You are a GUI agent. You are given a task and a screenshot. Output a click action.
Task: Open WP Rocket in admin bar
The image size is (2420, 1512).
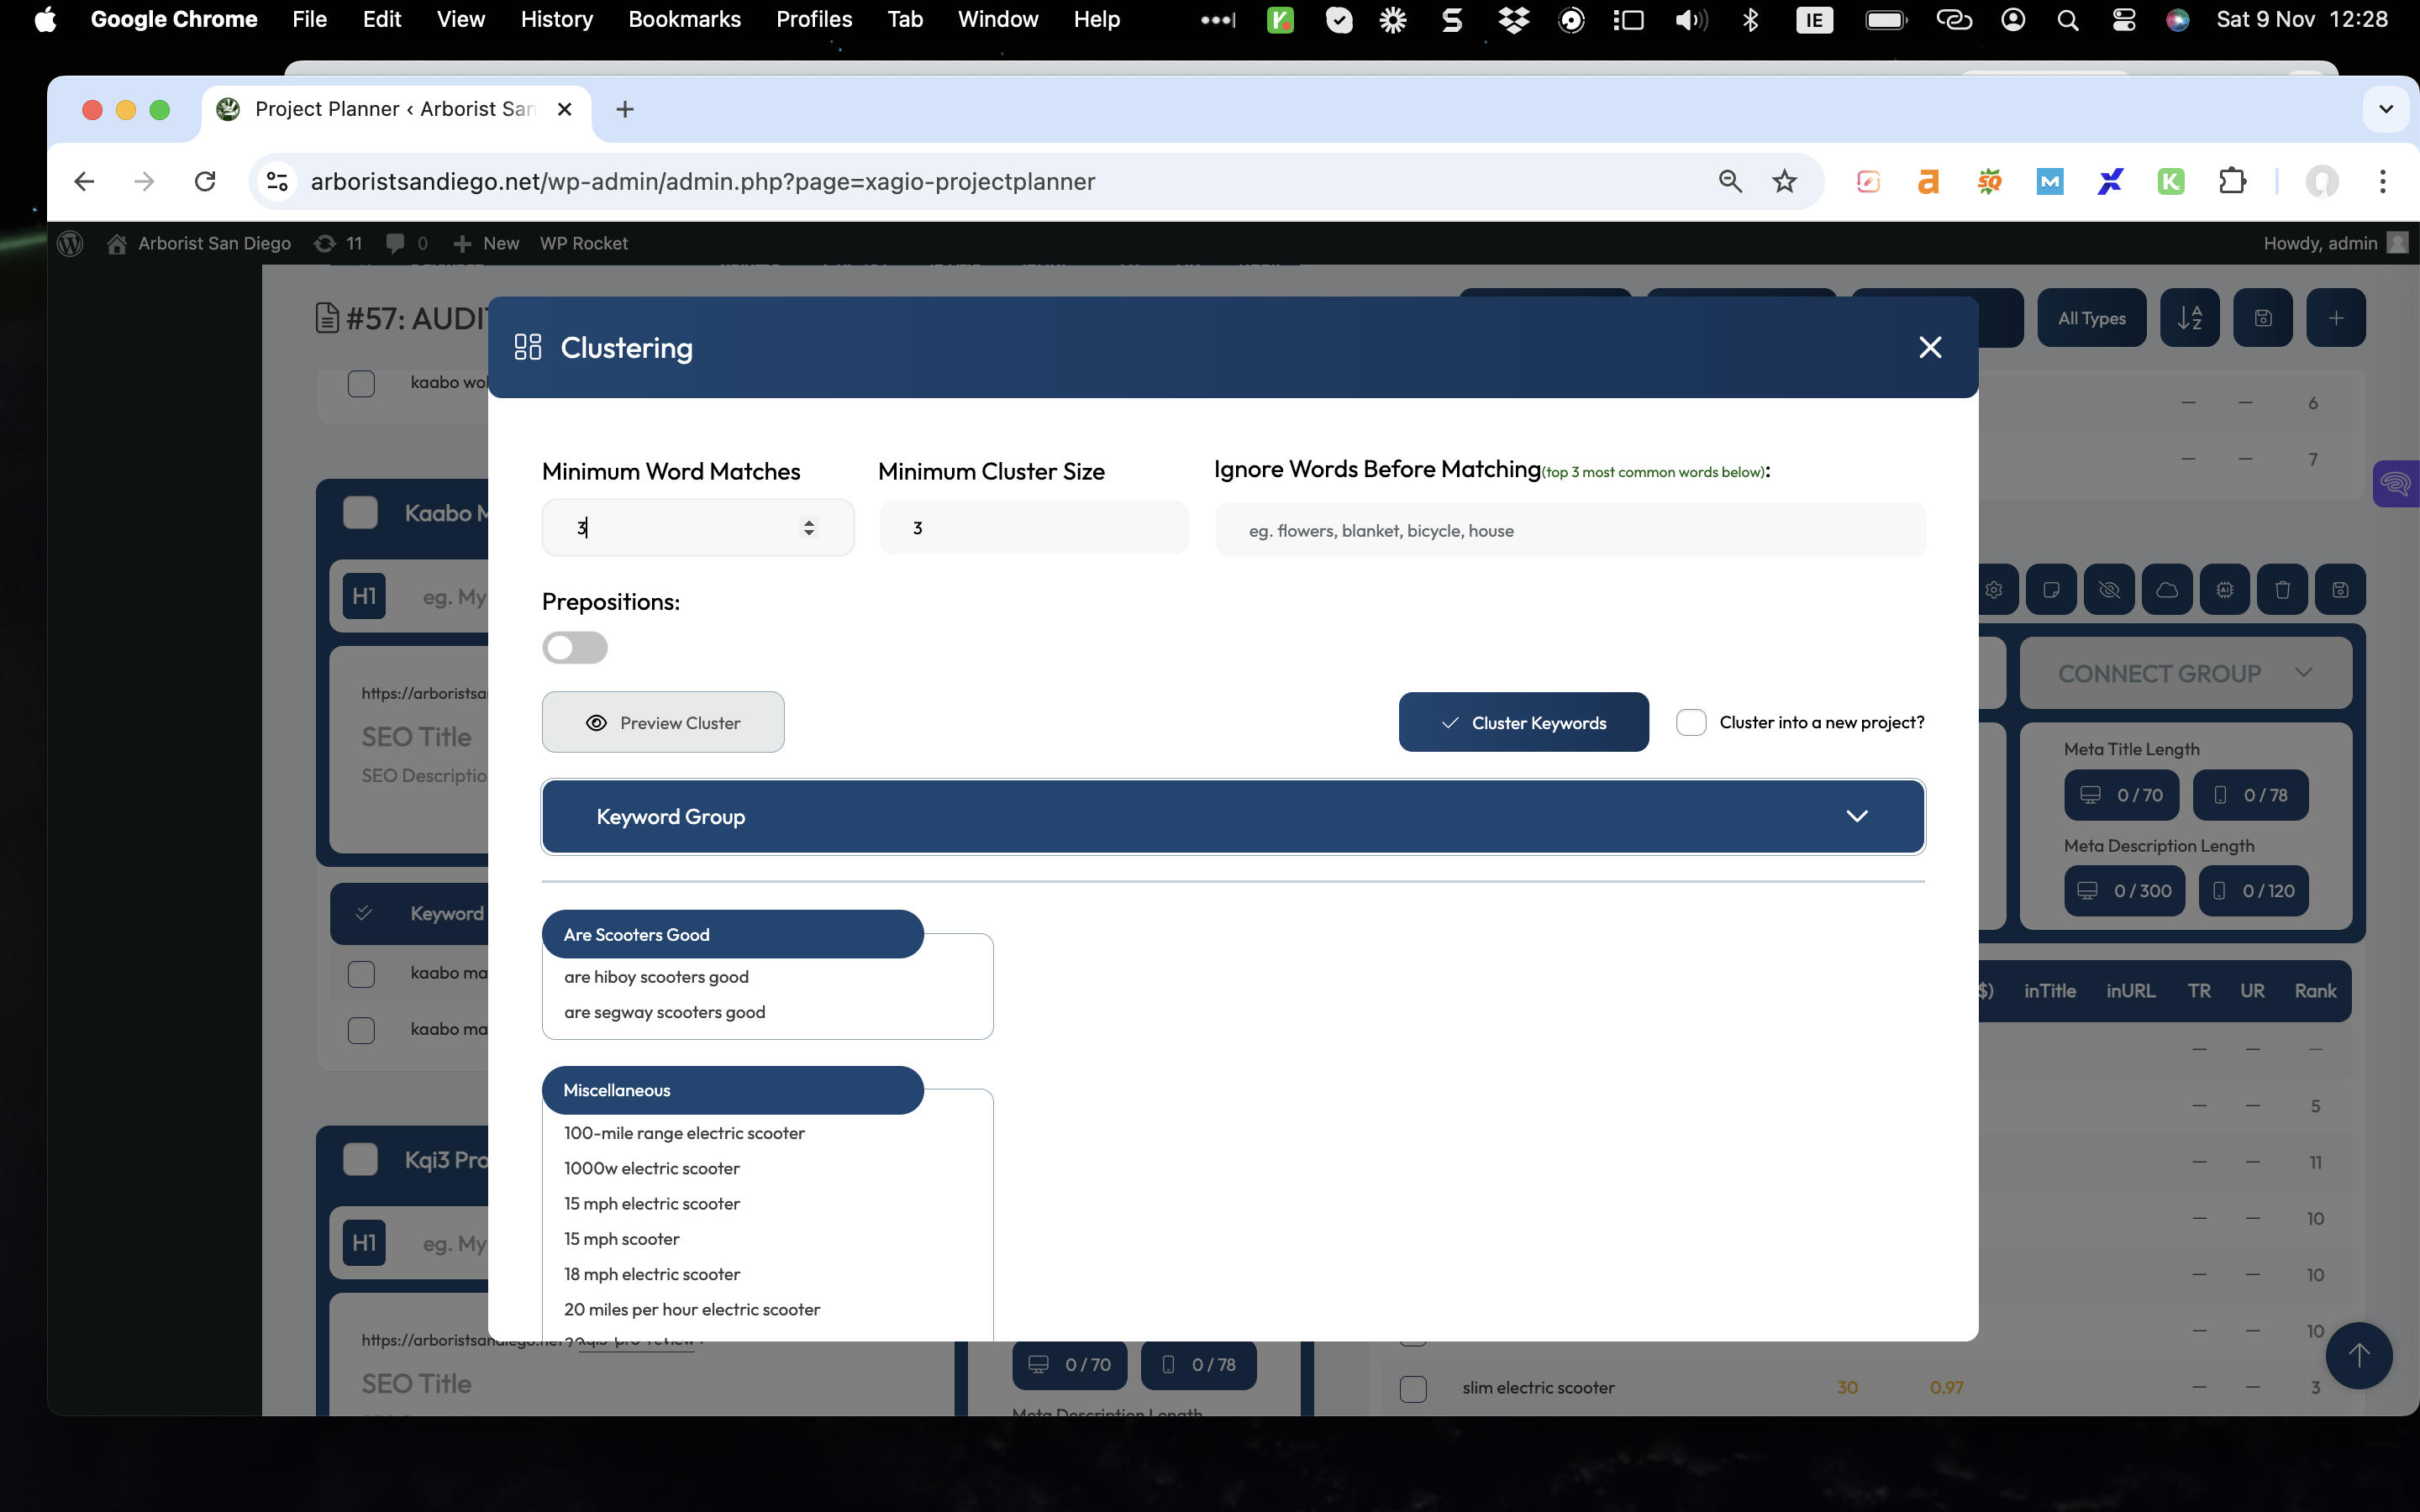coord(584,243)
